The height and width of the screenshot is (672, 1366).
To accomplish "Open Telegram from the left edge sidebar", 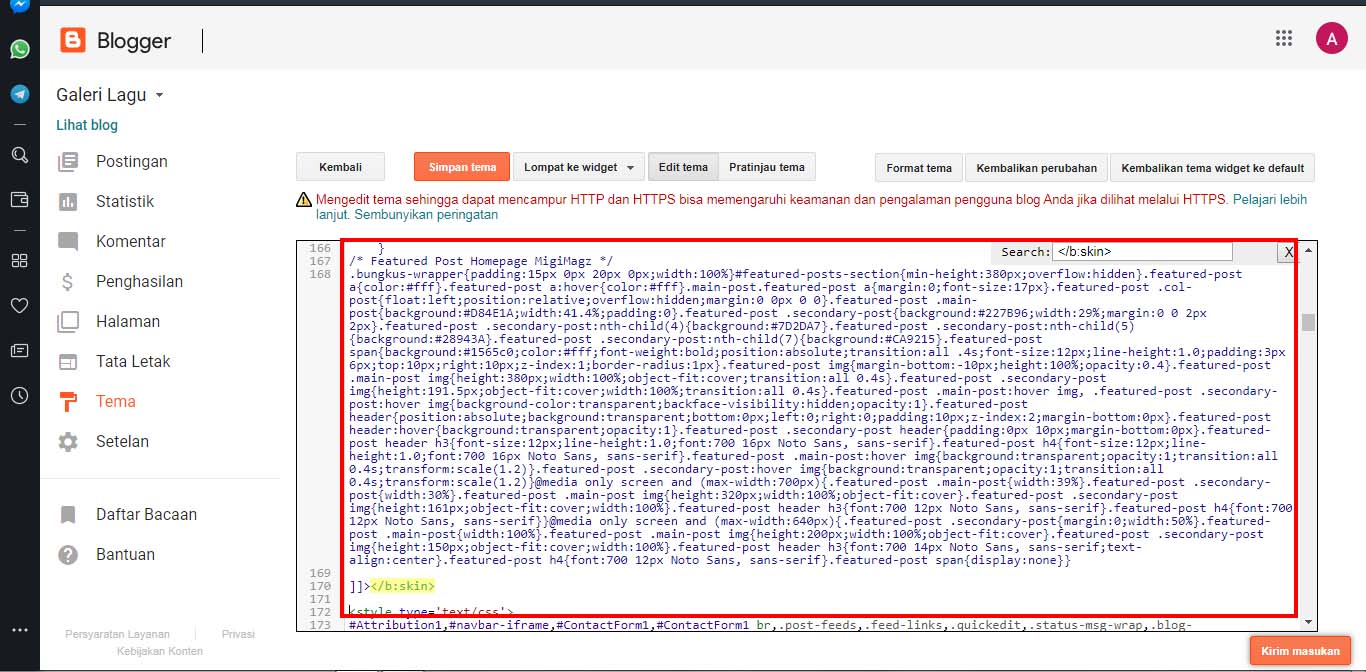I will [20, 92].
